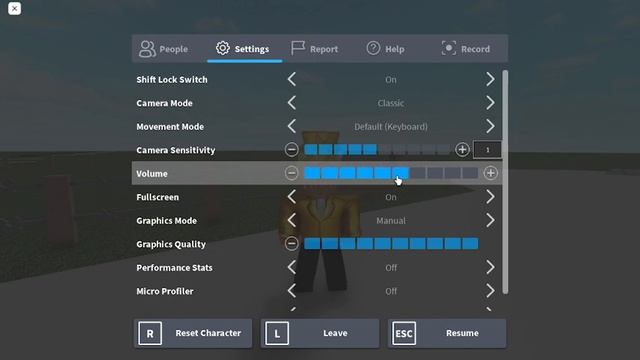Click the Leave button
640x360 pixels.
tap(320, 333)
